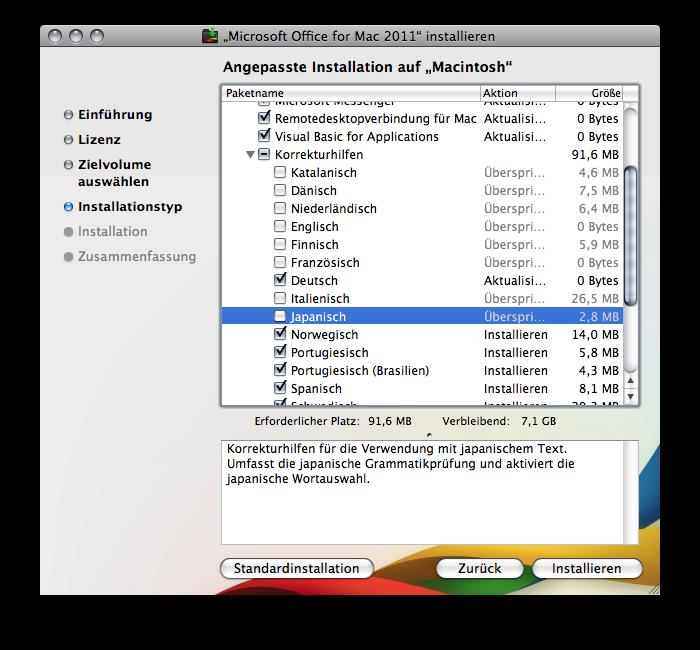Select the Korrekturhilfen row label
Image resolution: width=700 pixels, height=650 pixels.
point(319,154)
